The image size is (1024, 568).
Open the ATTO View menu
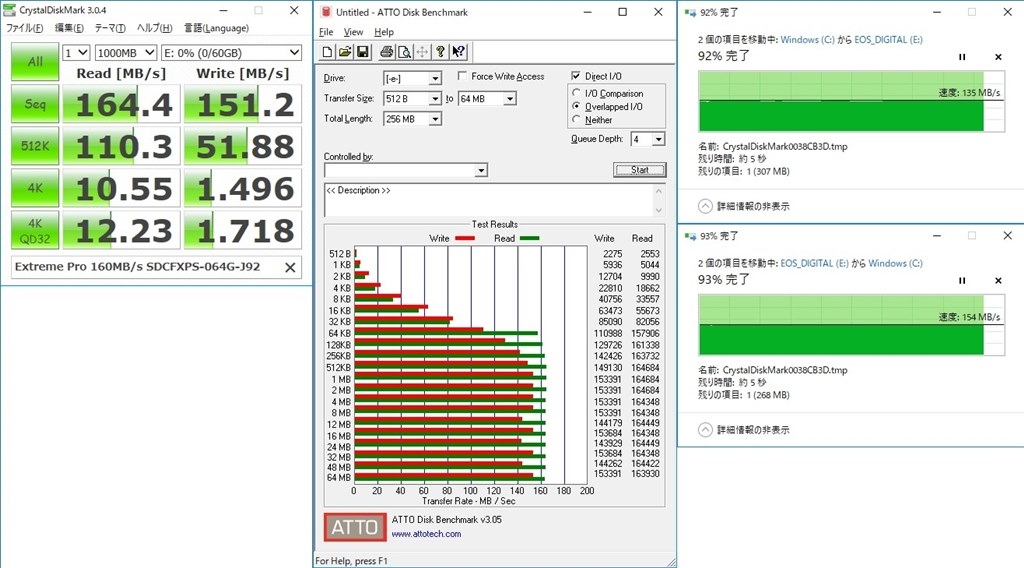coord(353,32)
